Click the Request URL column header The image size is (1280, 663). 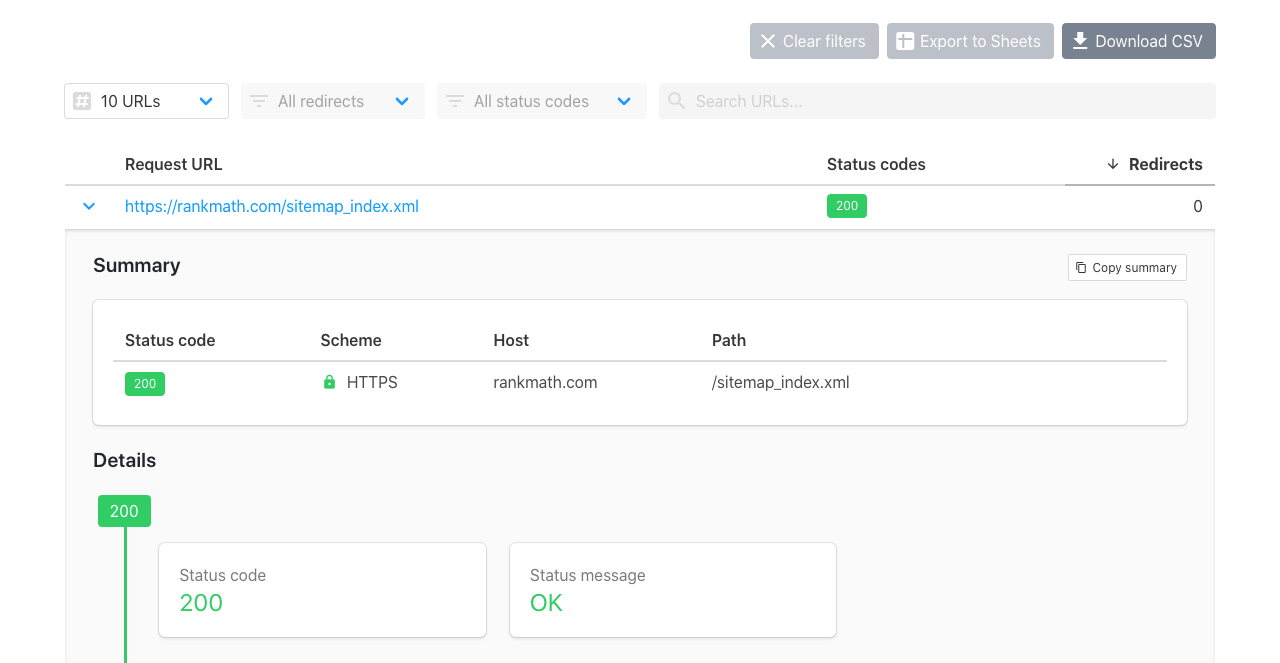click(174, 164)
